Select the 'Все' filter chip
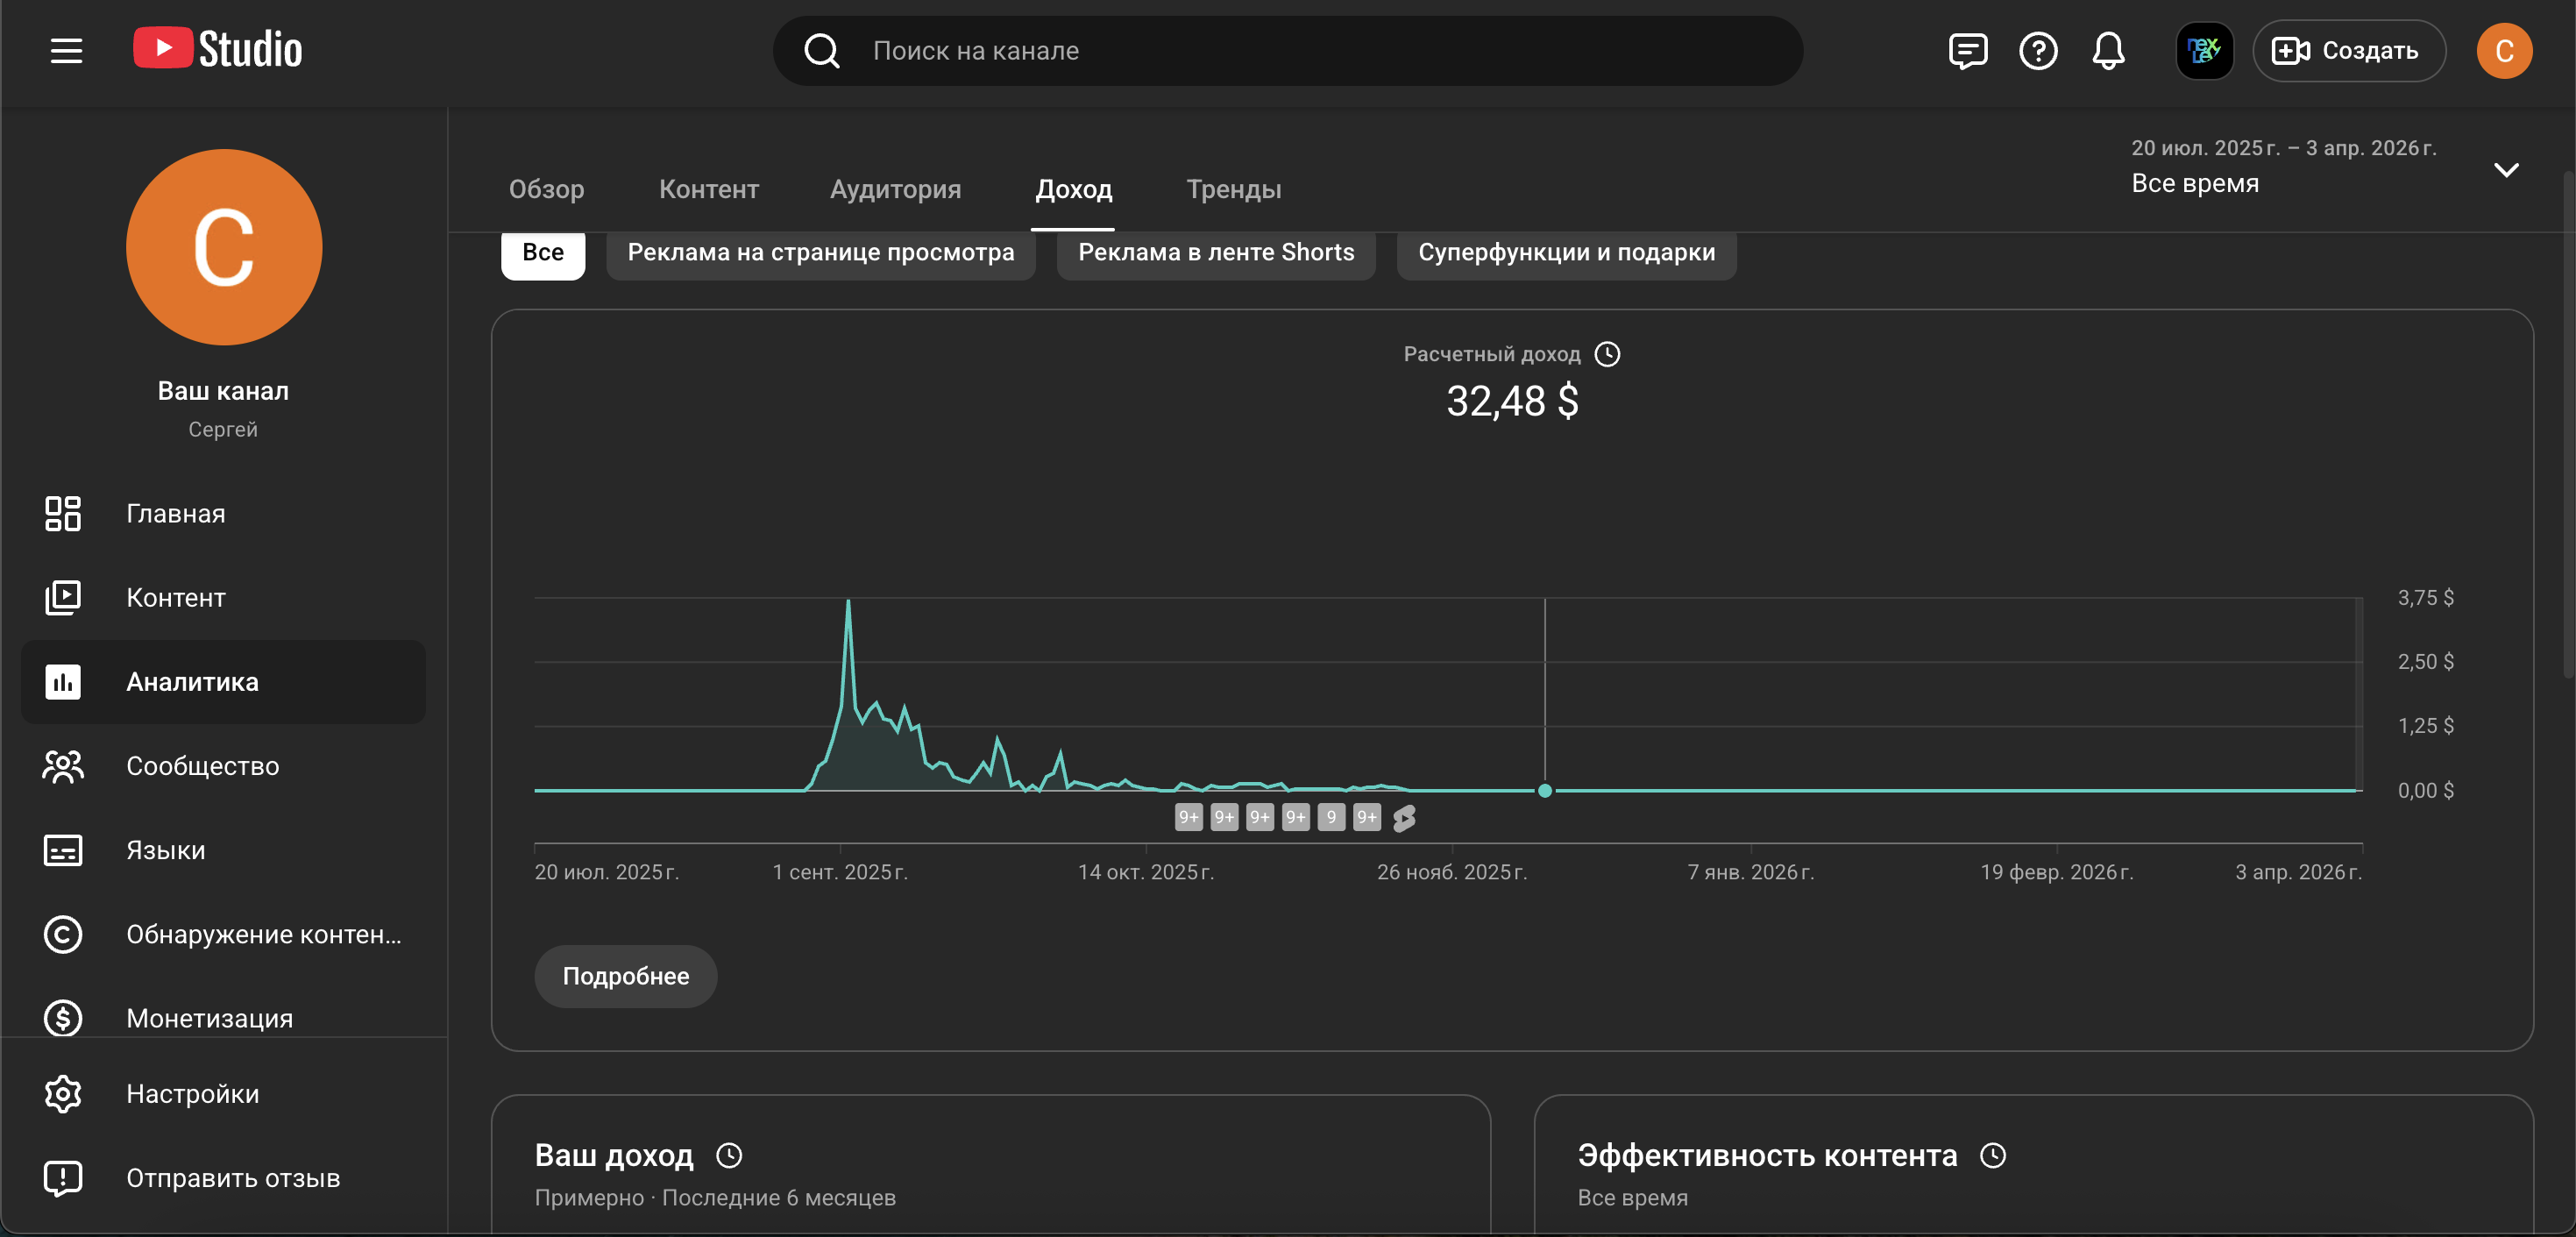Image resolution: width=2576 pixels, height=1237 pixels. 542,252
